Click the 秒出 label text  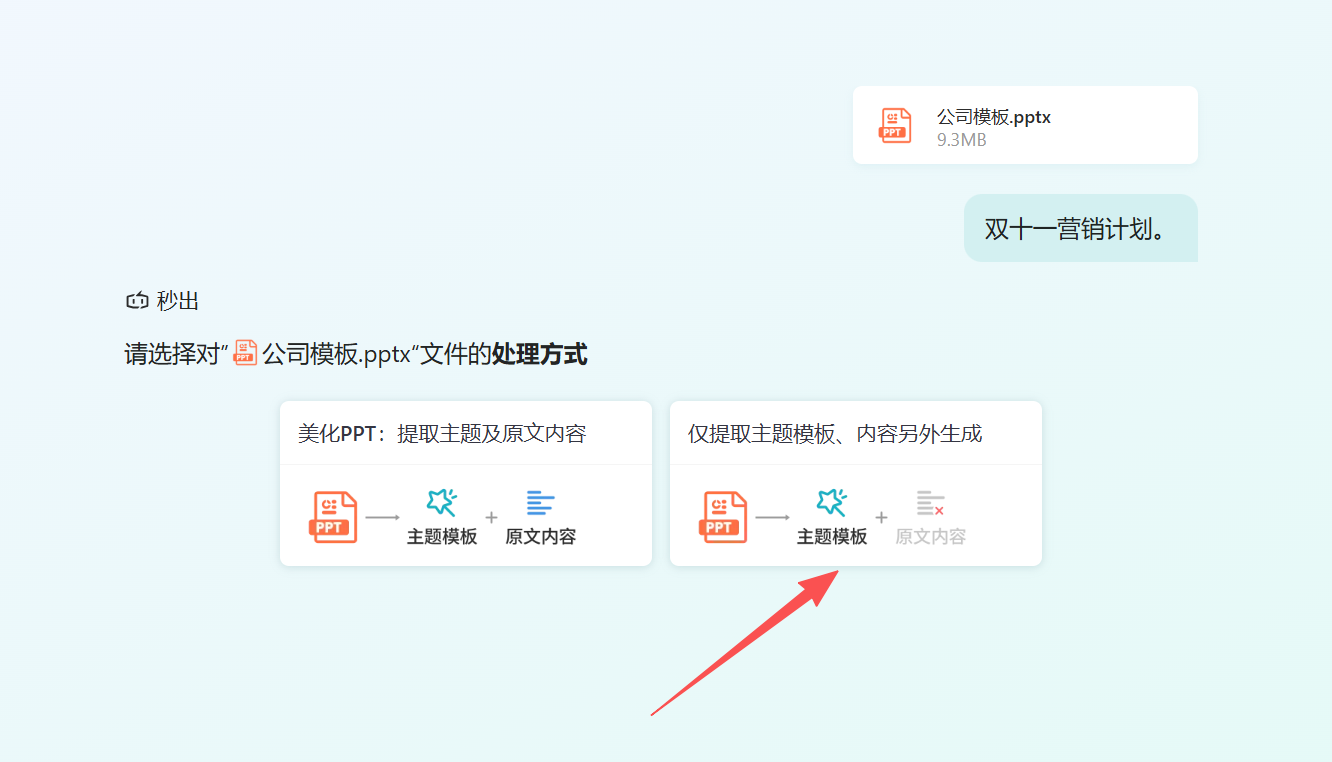tap(178, 300)
